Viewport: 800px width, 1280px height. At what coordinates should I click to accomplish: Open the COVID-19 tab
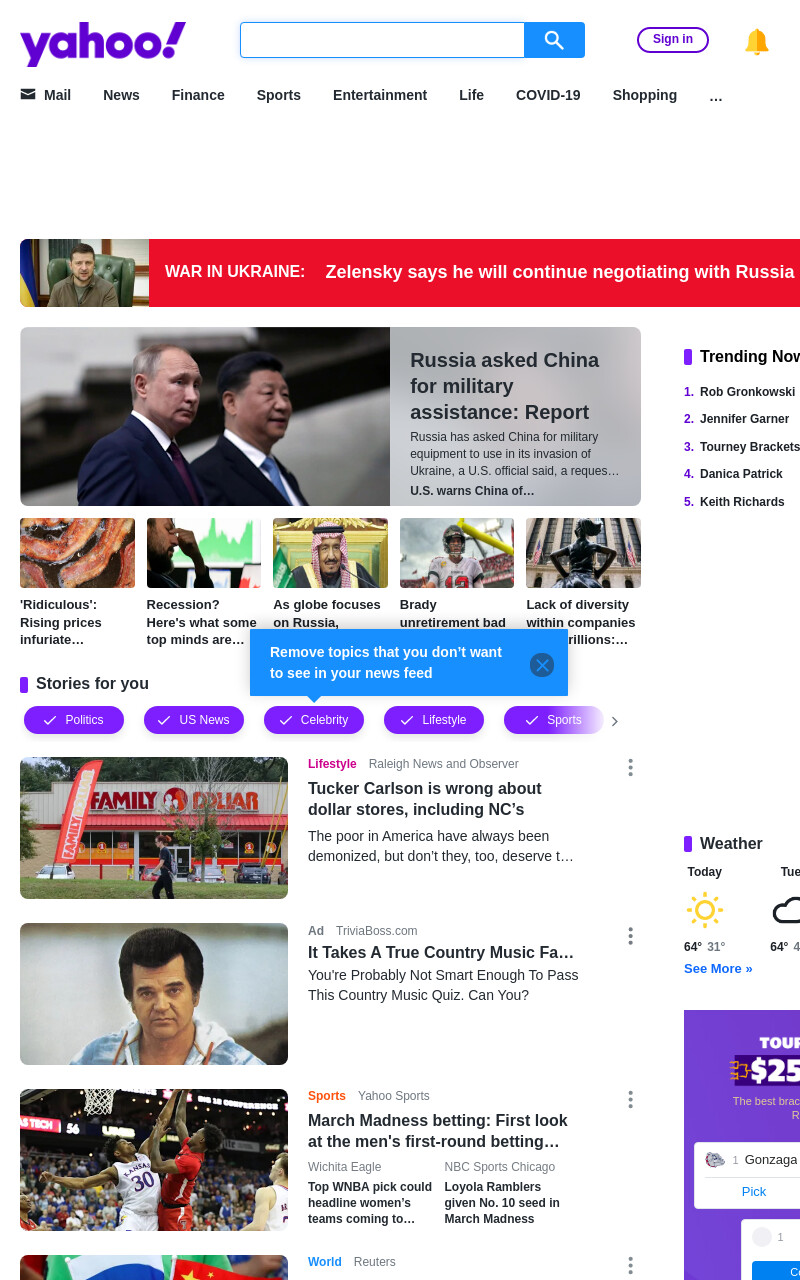coord(548,95)
